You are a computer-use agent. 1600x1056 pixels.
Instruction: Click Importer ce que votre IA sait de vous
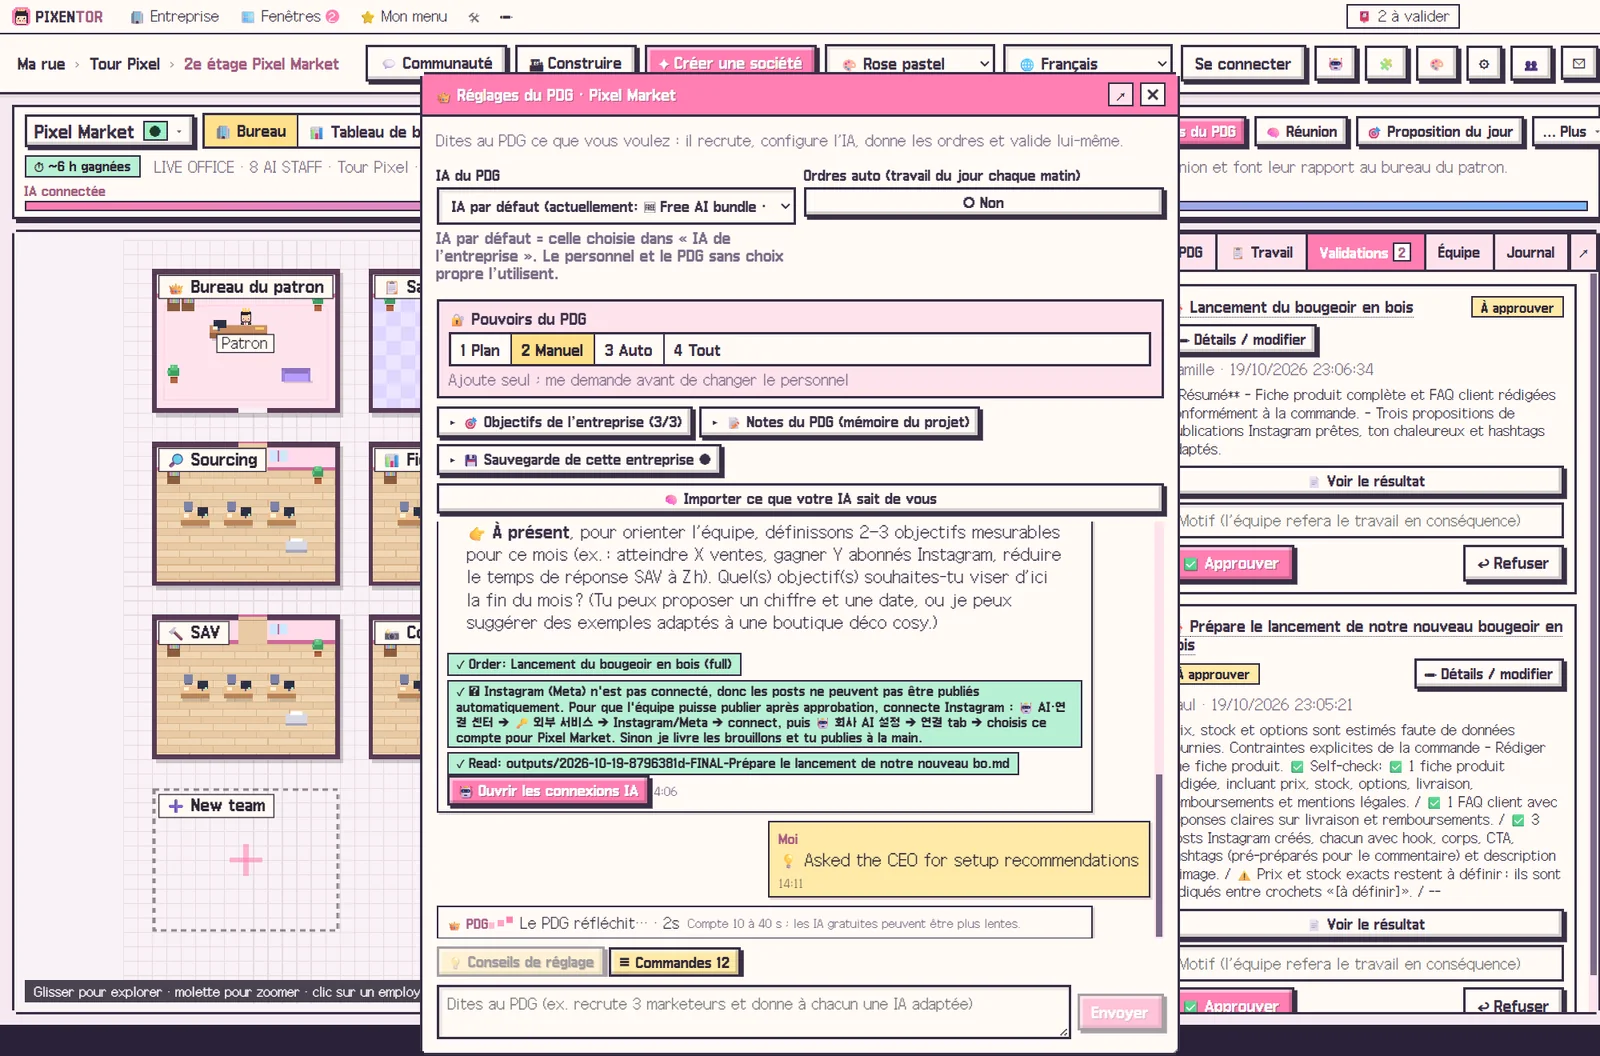(801, 499)
